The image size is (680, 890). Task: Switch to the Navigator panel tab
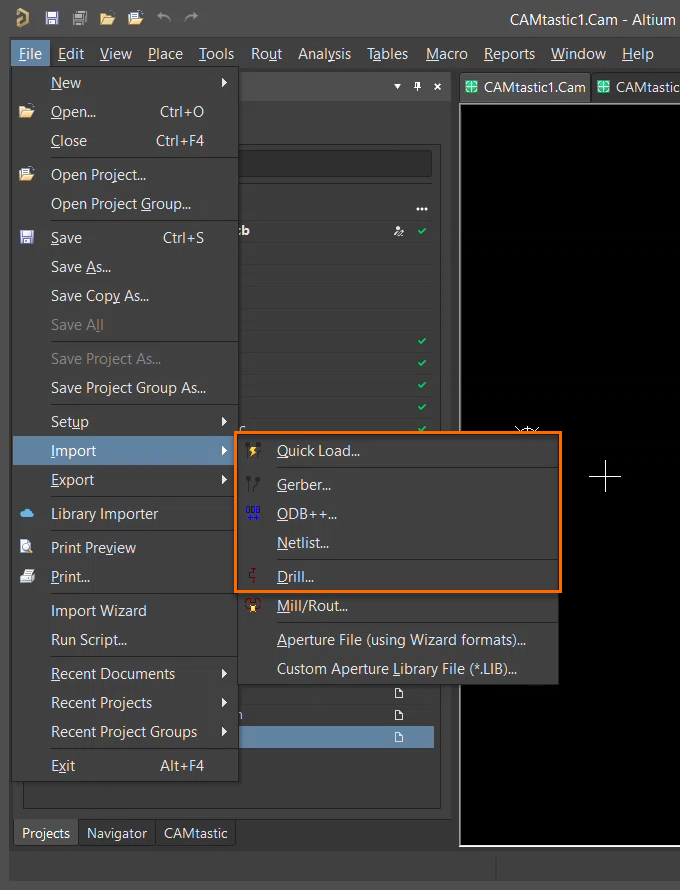click(x=116, y=833)
